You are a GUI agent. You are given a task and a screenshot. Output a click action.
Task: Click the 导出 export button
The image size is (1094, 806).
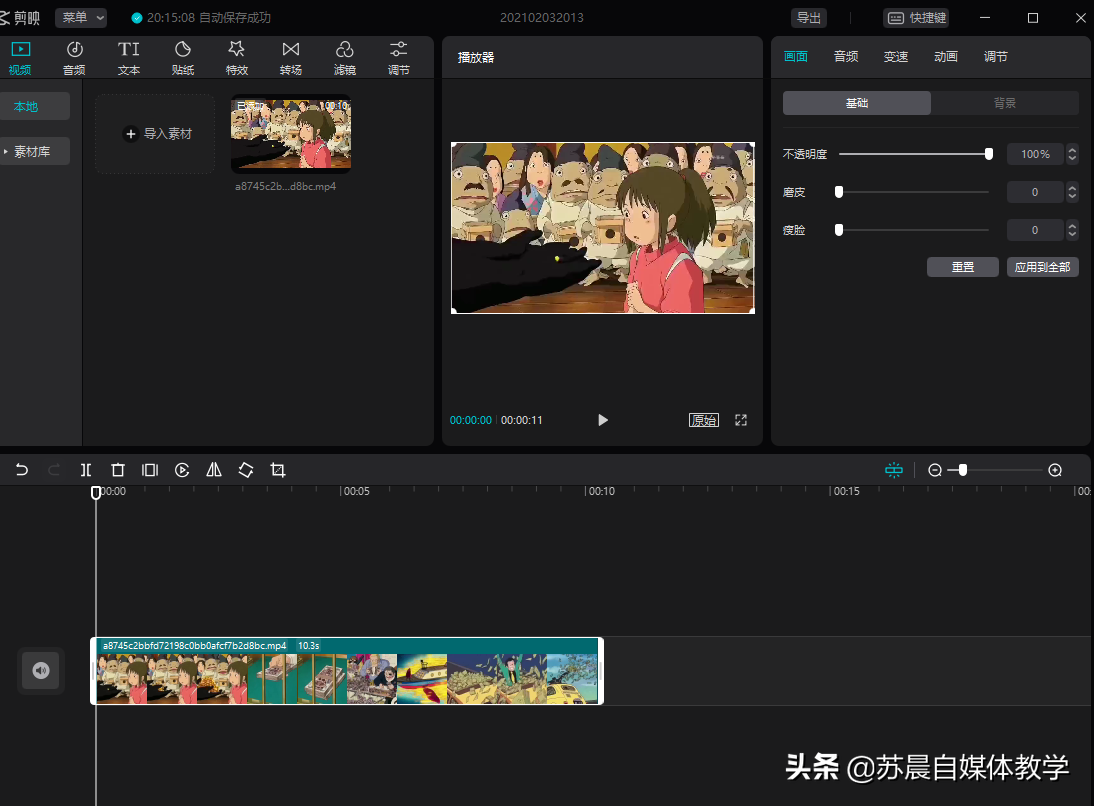808,18
